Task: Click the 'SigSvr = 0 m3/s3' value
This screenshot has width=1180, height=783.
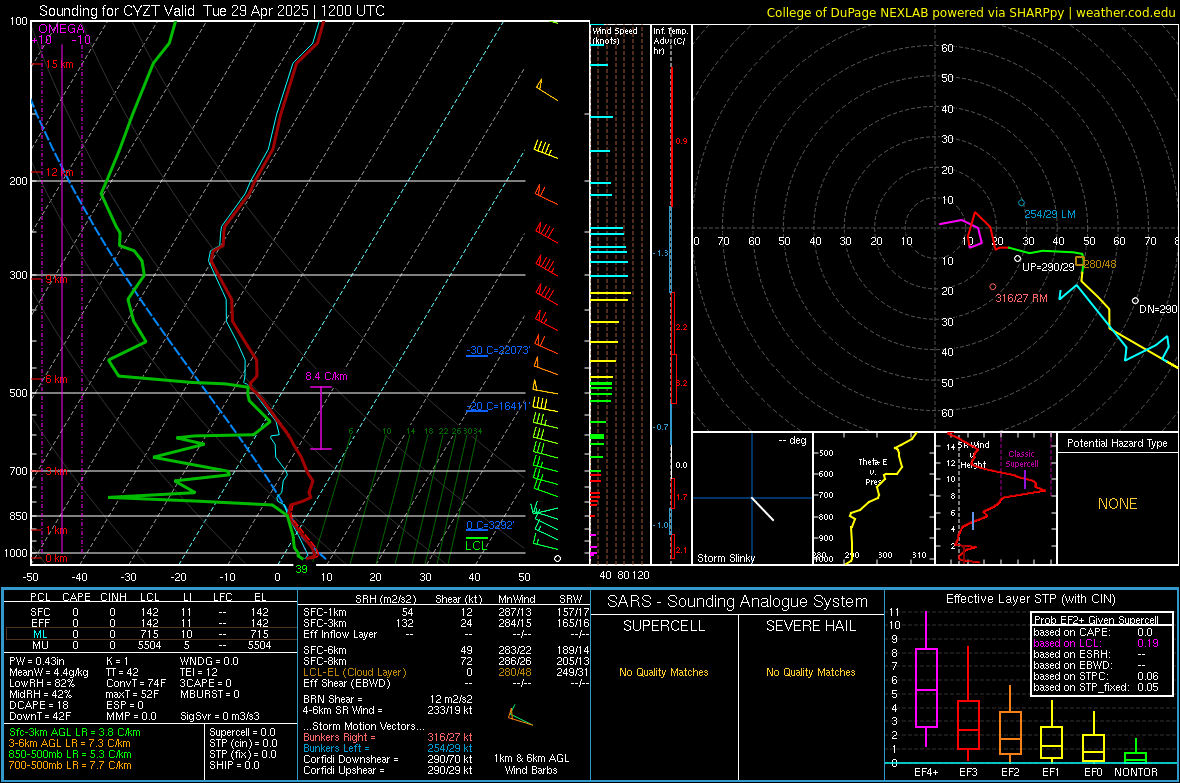Action: click(220, 717)
